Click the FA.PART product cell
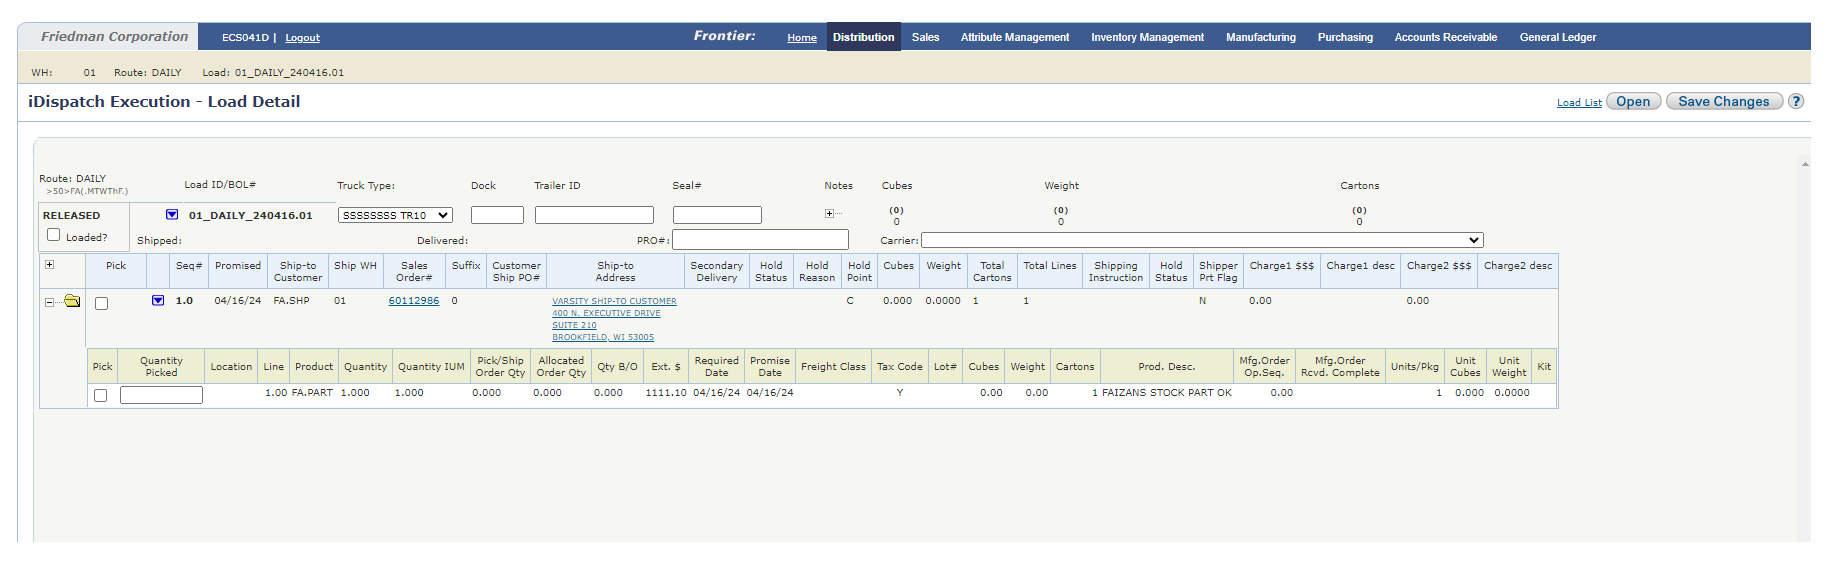Image resolution: width=1835 pixels, height=565 pixels. (x=312, y=393)
